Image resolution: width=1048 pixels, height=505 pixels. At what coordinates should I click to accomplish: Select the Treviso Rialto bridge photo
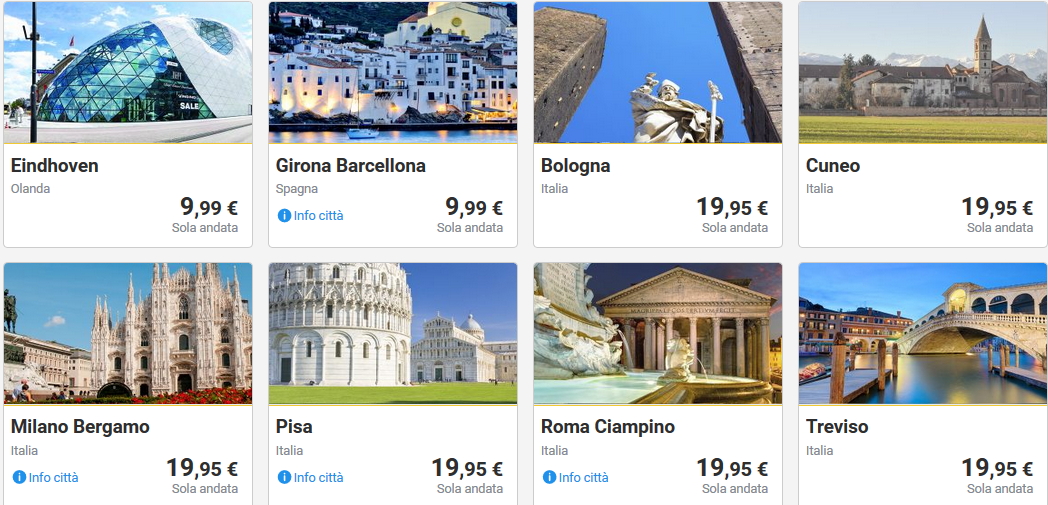coord(923,333)
